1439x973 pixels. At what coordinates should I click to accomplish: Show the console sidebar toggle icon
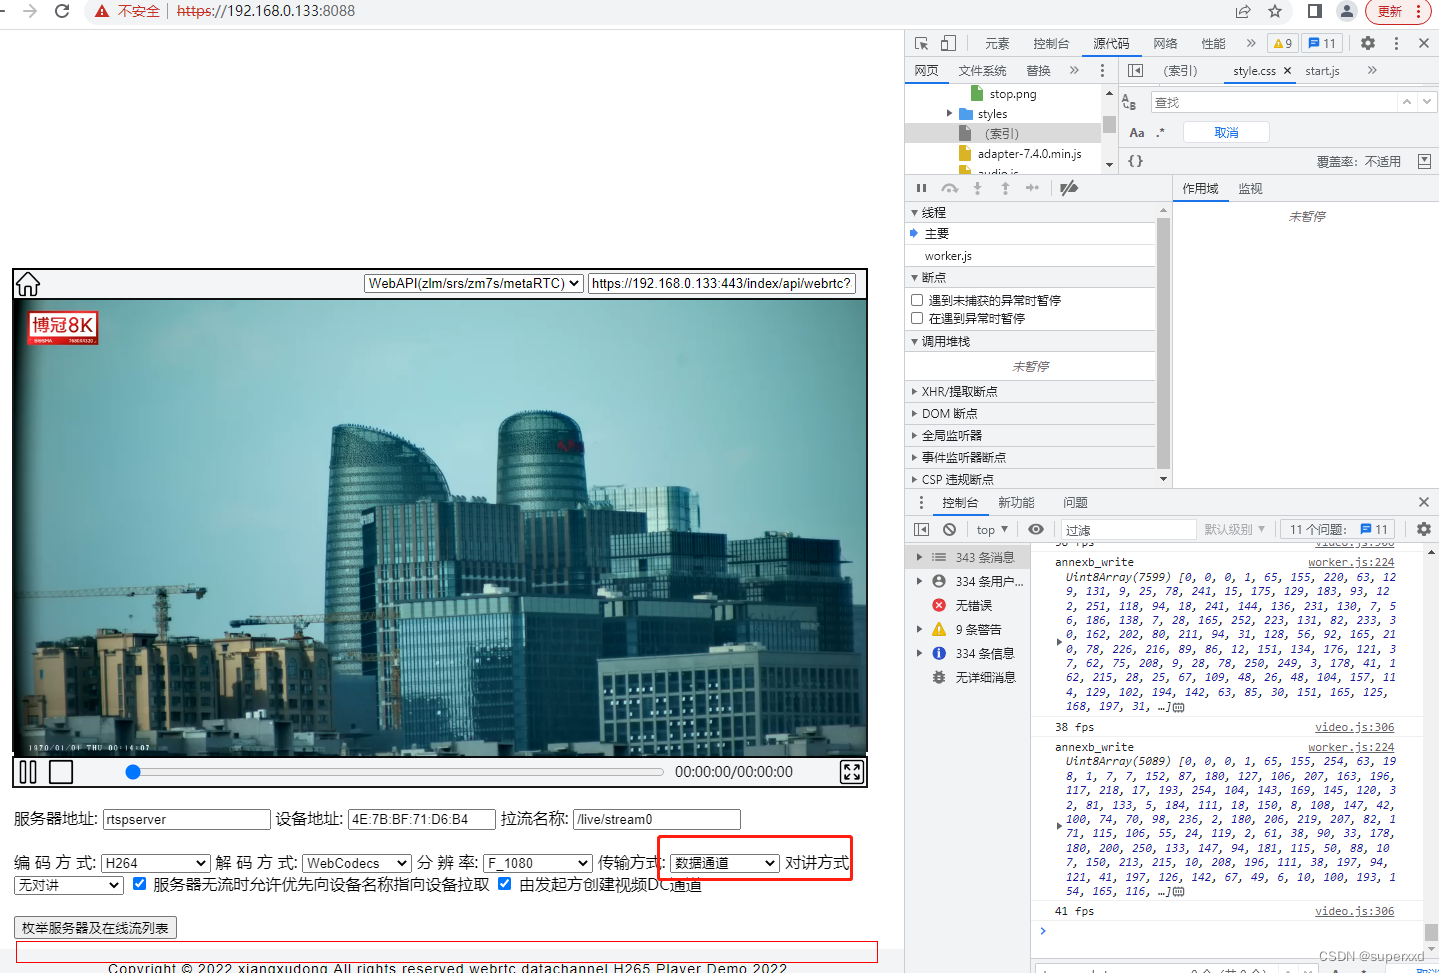pos(921,529)
